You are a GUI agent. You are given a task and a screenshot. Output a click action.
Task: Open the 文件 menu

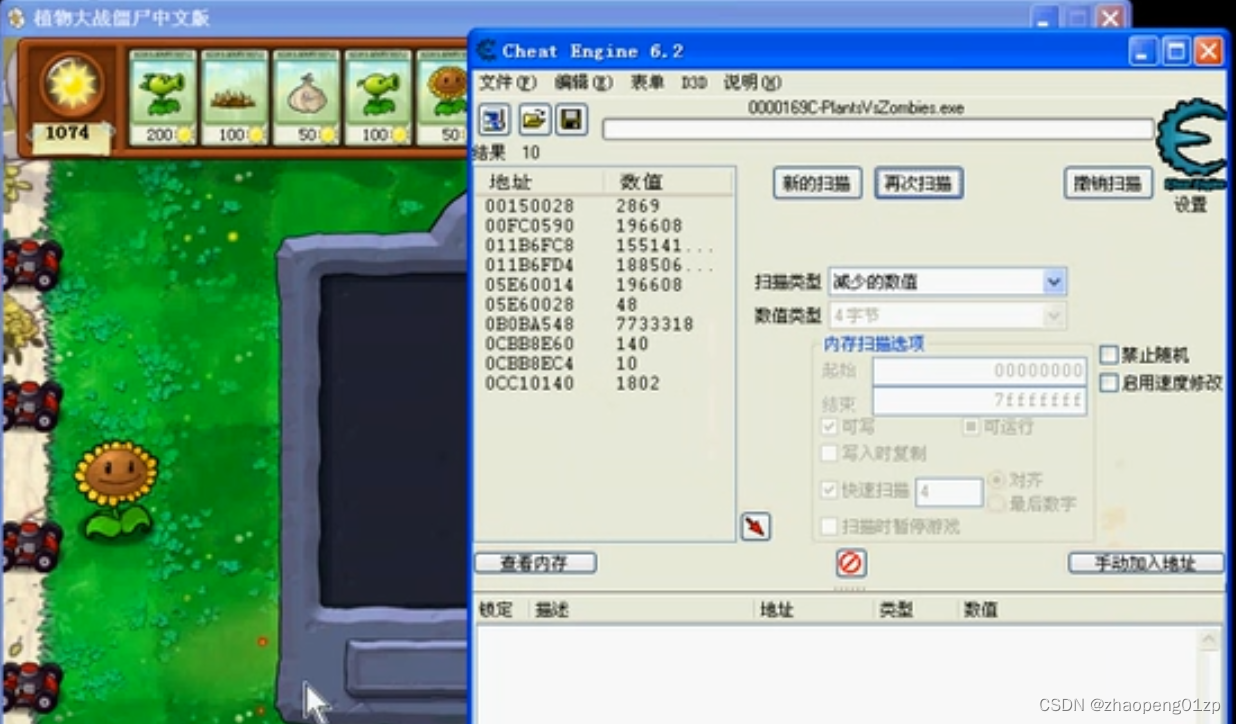coord(507,82)
